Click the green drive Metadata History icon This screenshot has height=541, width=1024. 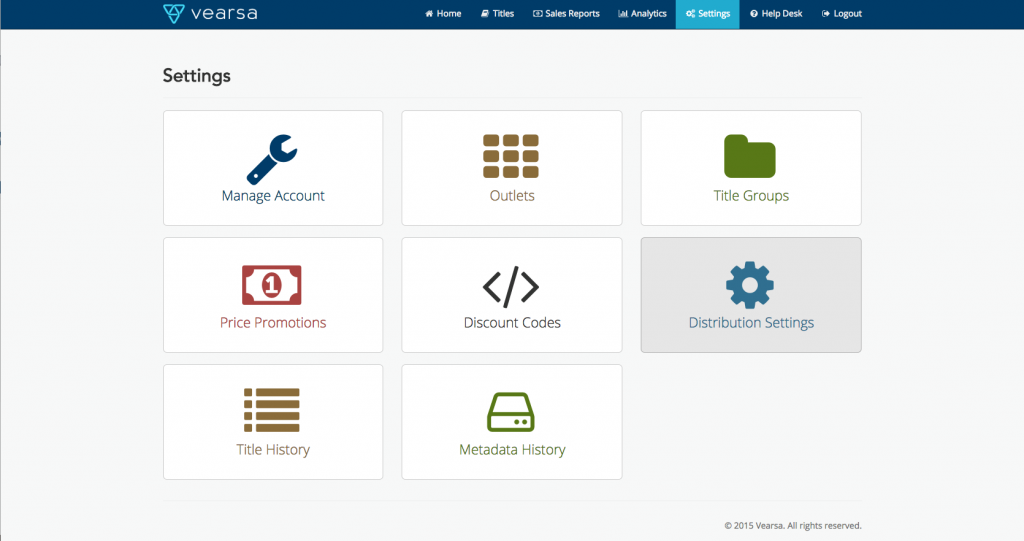(511, 411)
